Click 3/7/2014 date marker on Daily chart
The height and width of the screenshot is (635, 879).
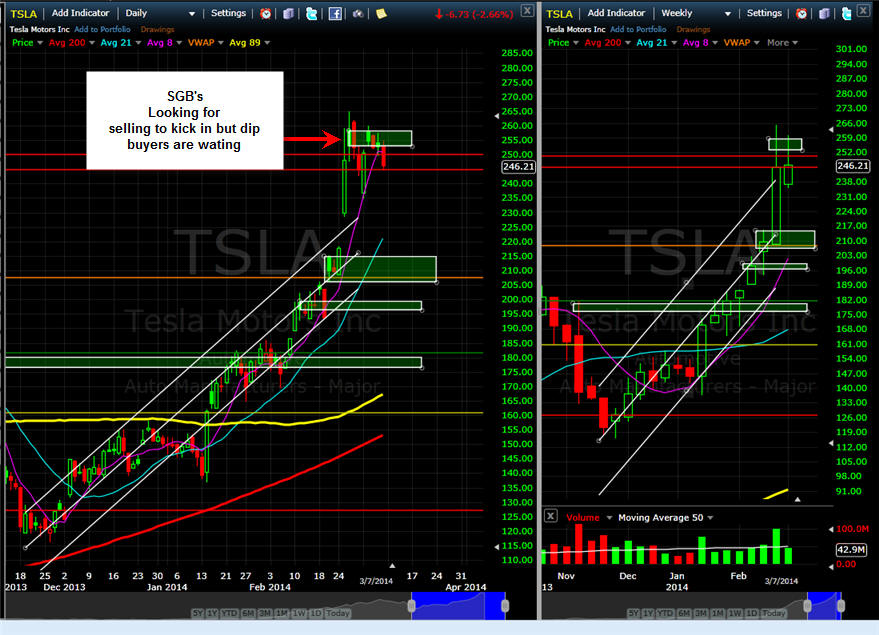click(x=376, y=581)
